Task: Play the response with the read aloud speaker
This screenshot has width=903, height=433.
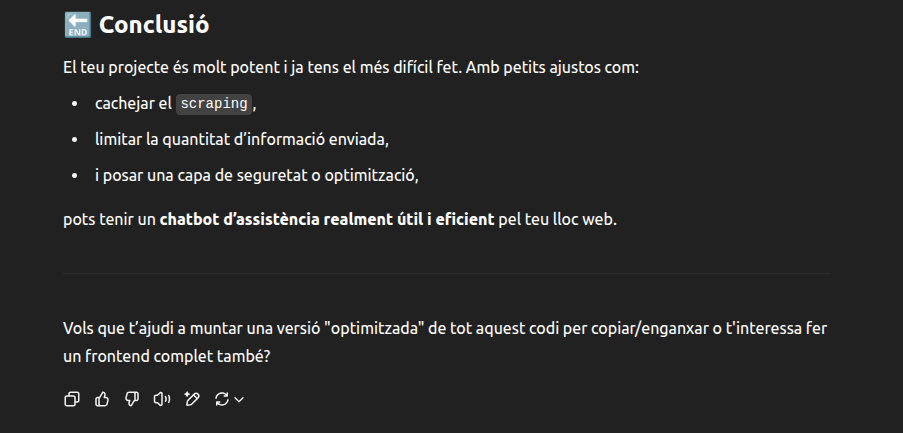Action: 162,399
